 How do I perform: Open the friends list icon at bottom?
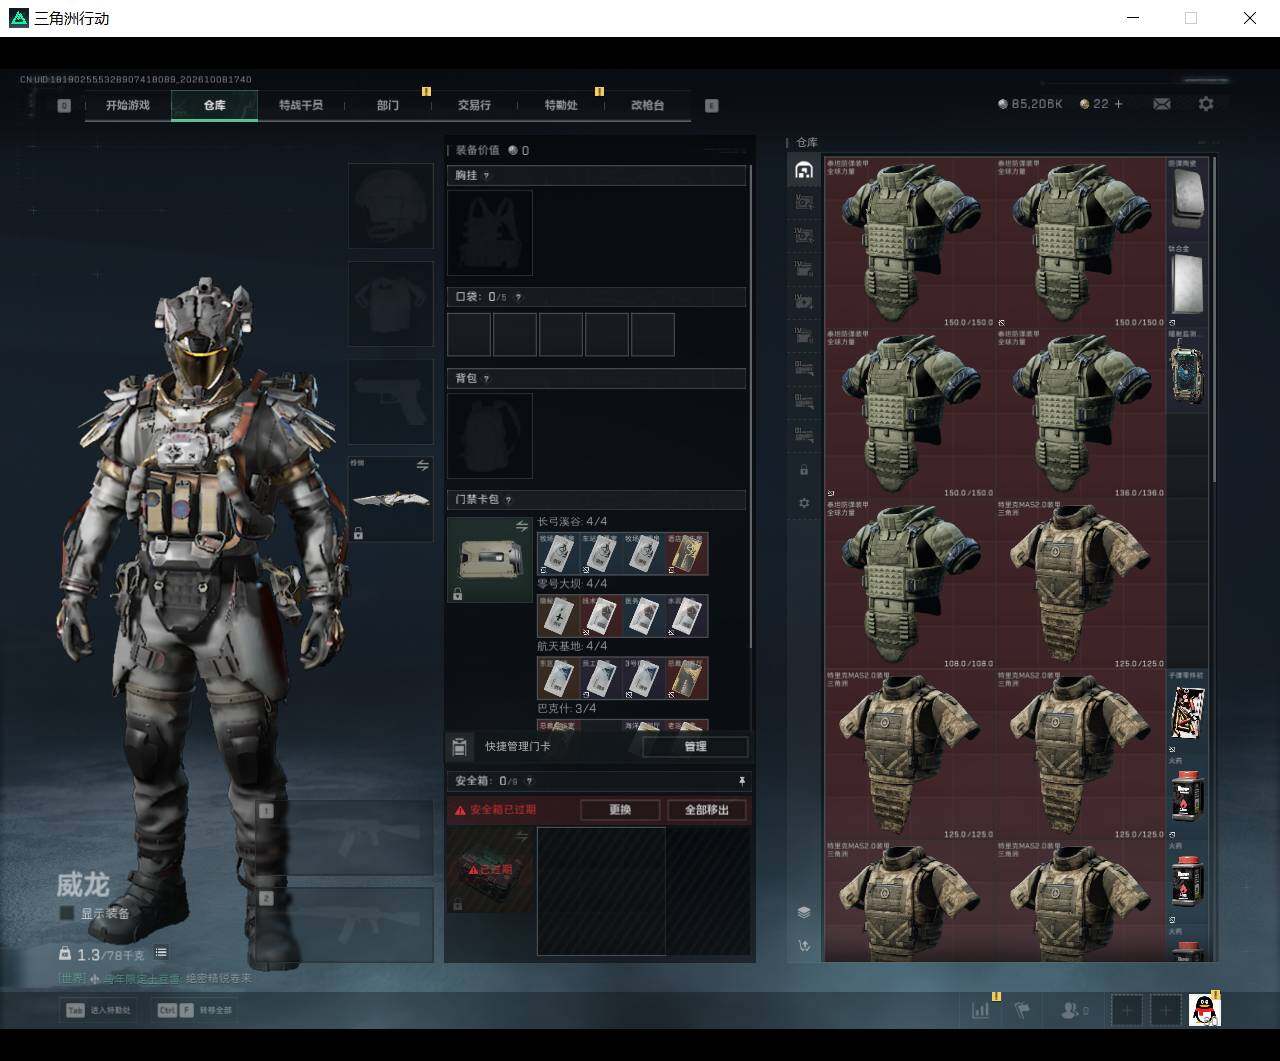tap(1075, 1010)
